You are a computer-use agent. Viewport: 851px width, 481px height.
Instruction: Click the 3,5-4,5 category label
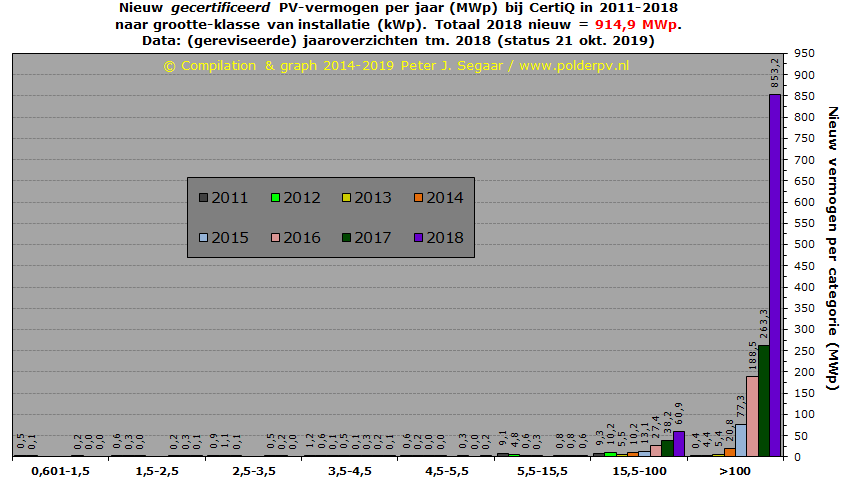tap(350, 471)
